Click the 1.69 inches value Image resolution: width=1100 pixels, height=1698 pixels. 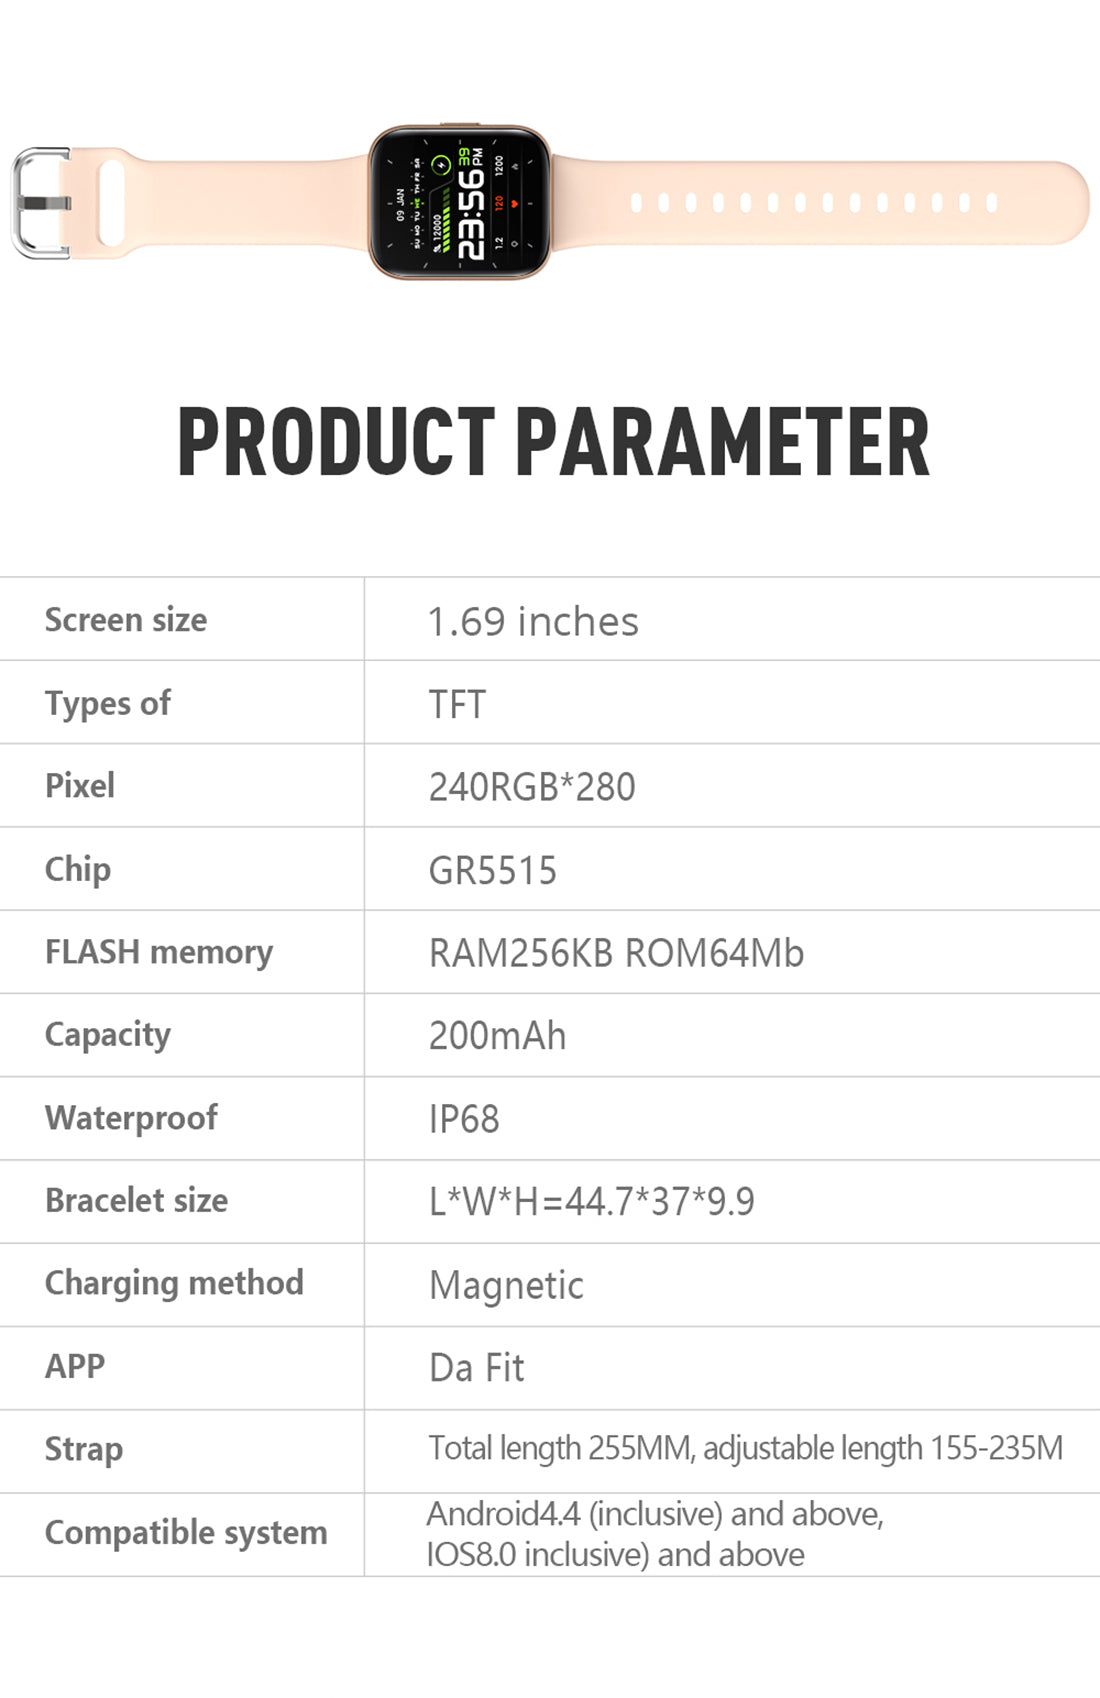(x=533, y=622)
